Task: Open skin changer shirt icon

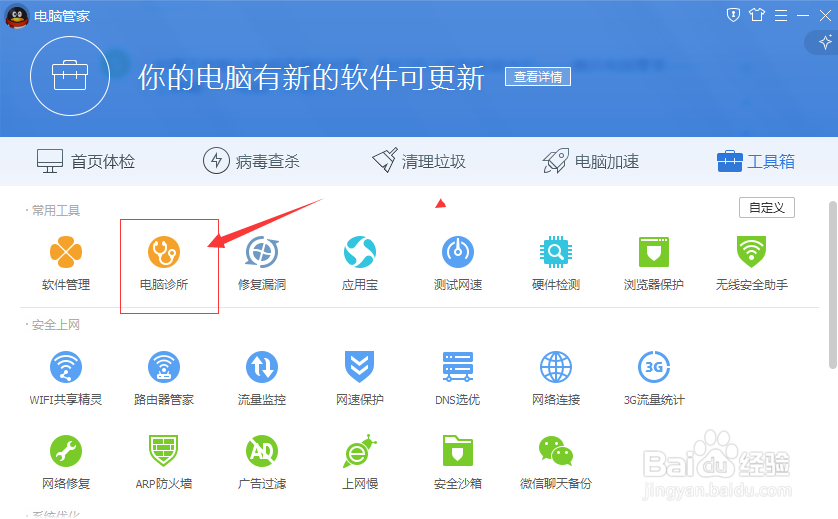Action: pos(757,15)
